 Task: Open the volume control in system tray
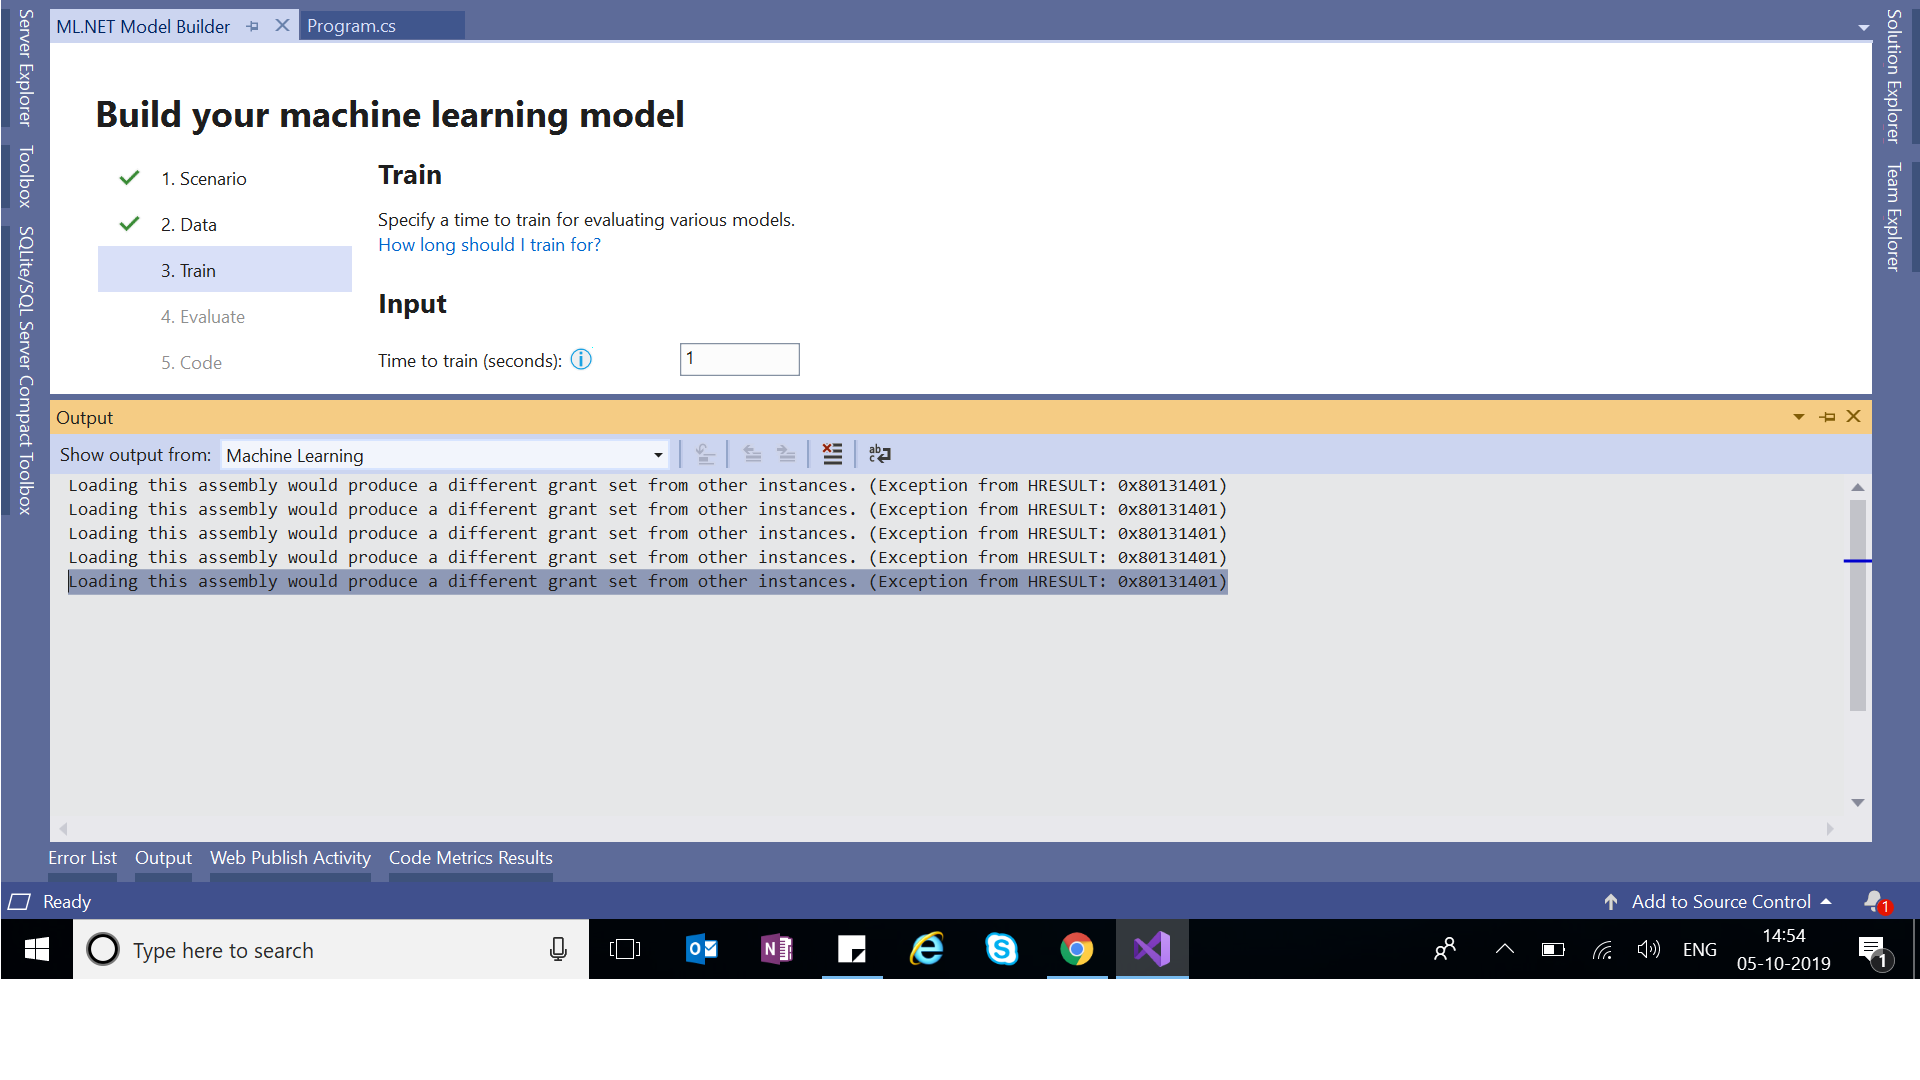tap(1649, 949)
